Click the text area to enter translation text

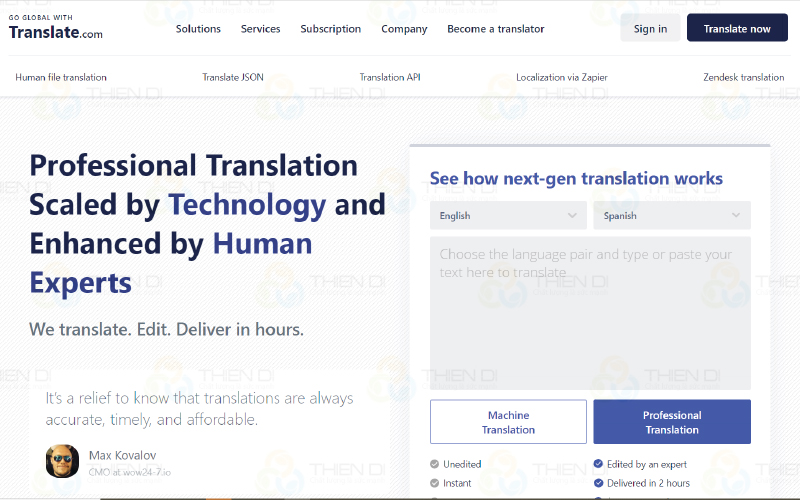pyautogui.click(x=590, y=312)
